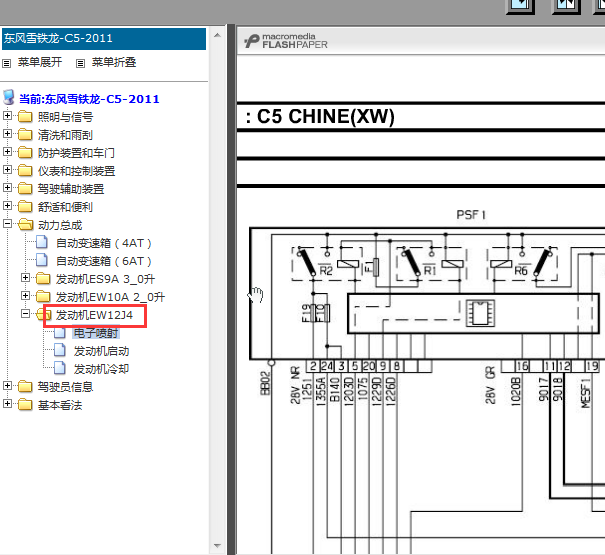Select 驾驶辅助装置 tree label
The image size is (605, 555).
[x=71, y=189]
